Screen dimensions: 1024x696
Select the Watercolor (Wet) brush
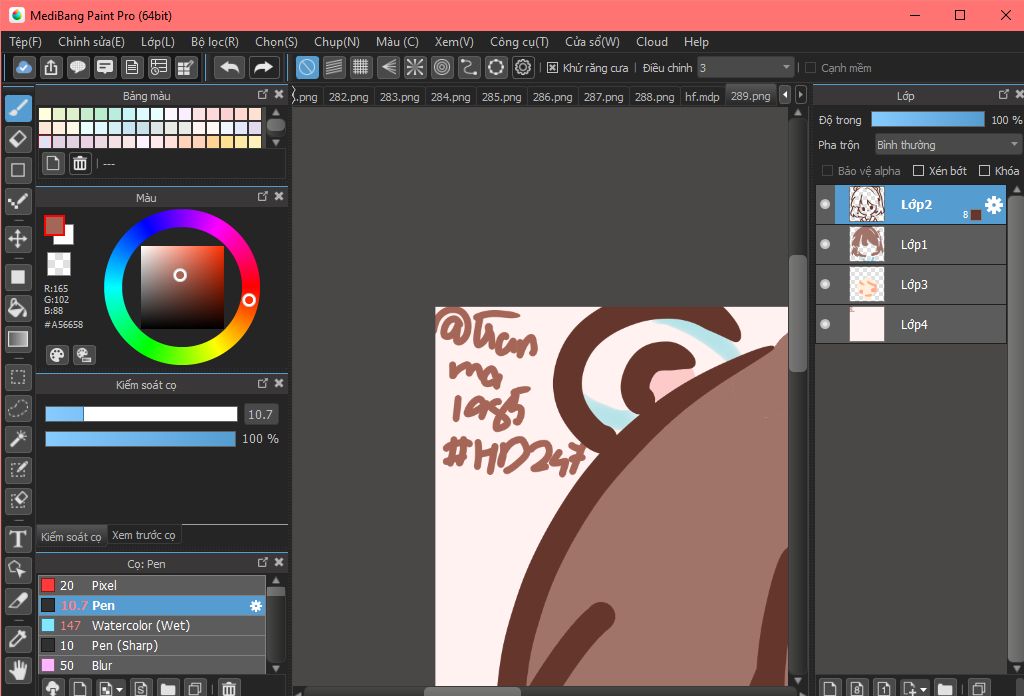152,625
